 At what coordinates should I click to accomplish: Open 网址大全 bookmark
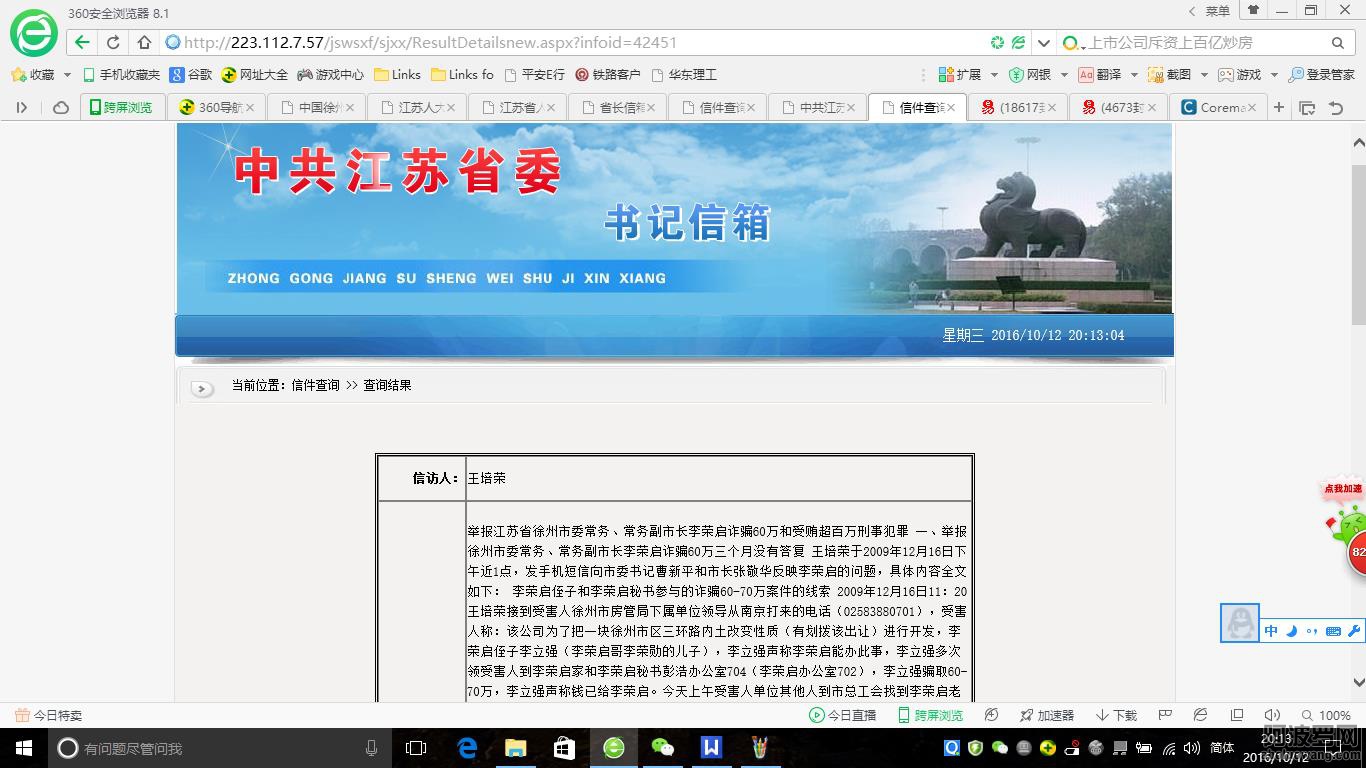(x=254, y=74)
